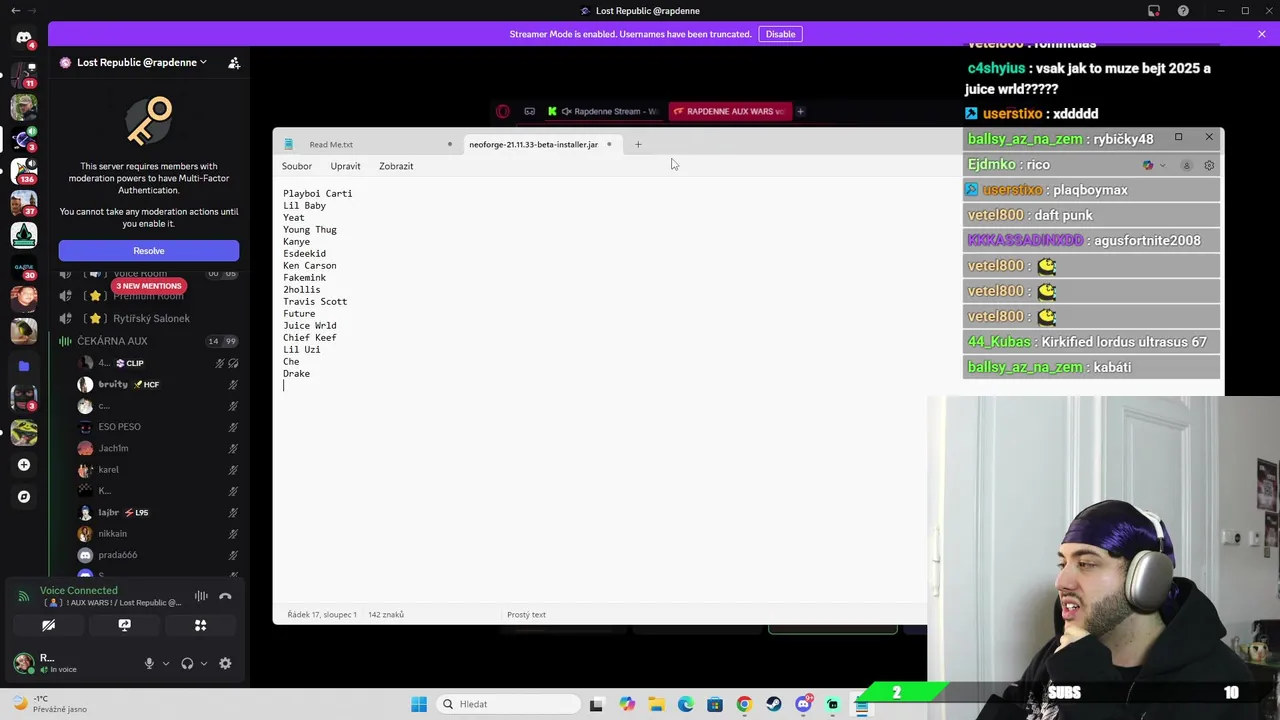This screenshot has height=720, width=1280.
Task: Open Discord direct messages home icon
Action: [x=24, y=38]
